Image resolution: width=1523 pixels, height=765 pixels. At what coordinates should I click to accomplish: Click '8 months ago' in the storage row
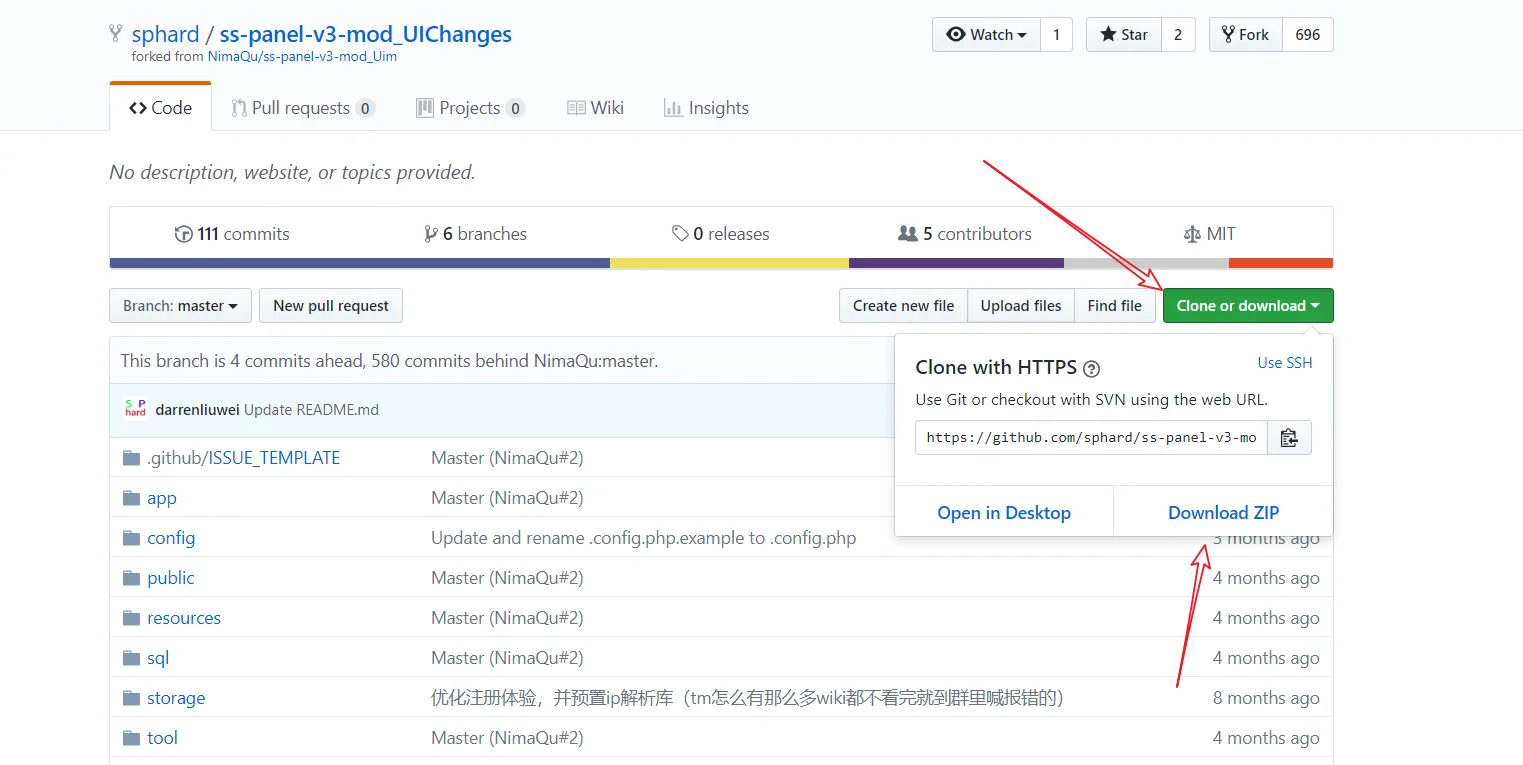click(x=1266, y=698)
